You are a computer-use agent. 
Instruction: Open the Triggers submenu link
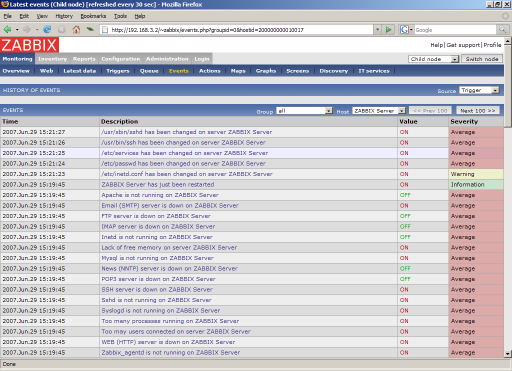tap(118, 71)
